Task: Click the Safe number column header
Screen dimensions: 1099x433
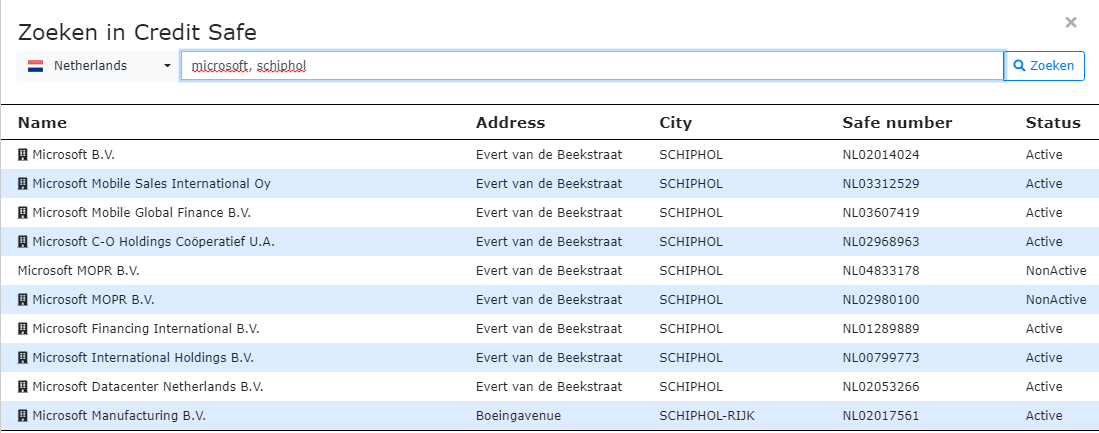Action: click(x=897, y=123)
